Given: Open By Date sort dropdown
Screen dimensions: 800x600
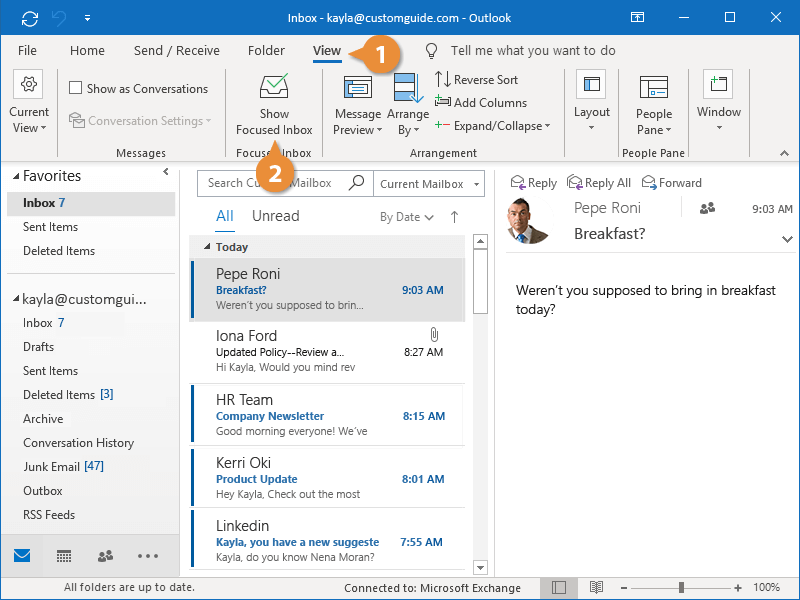Looking at the screenshot, I should pos(407,217).
